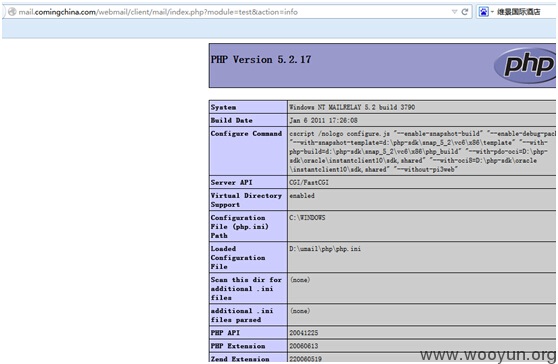The image size is (558, 364).
Task: Select the enabled value cell
Action: pos(302,196)
